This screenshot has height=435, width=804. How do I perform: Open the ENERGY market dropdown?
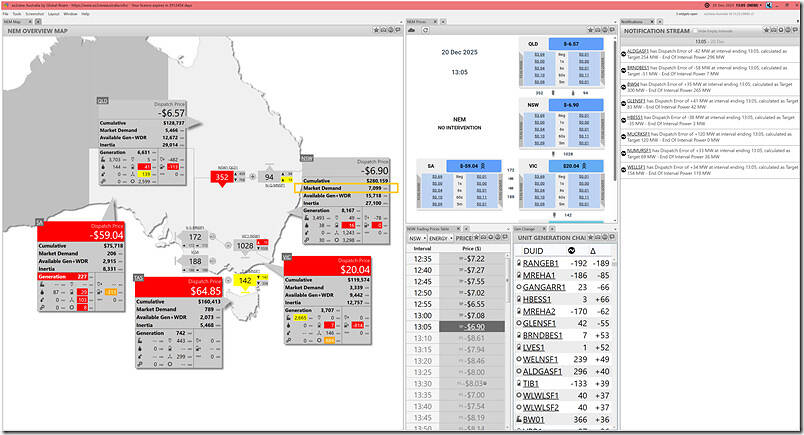(439, 239)
